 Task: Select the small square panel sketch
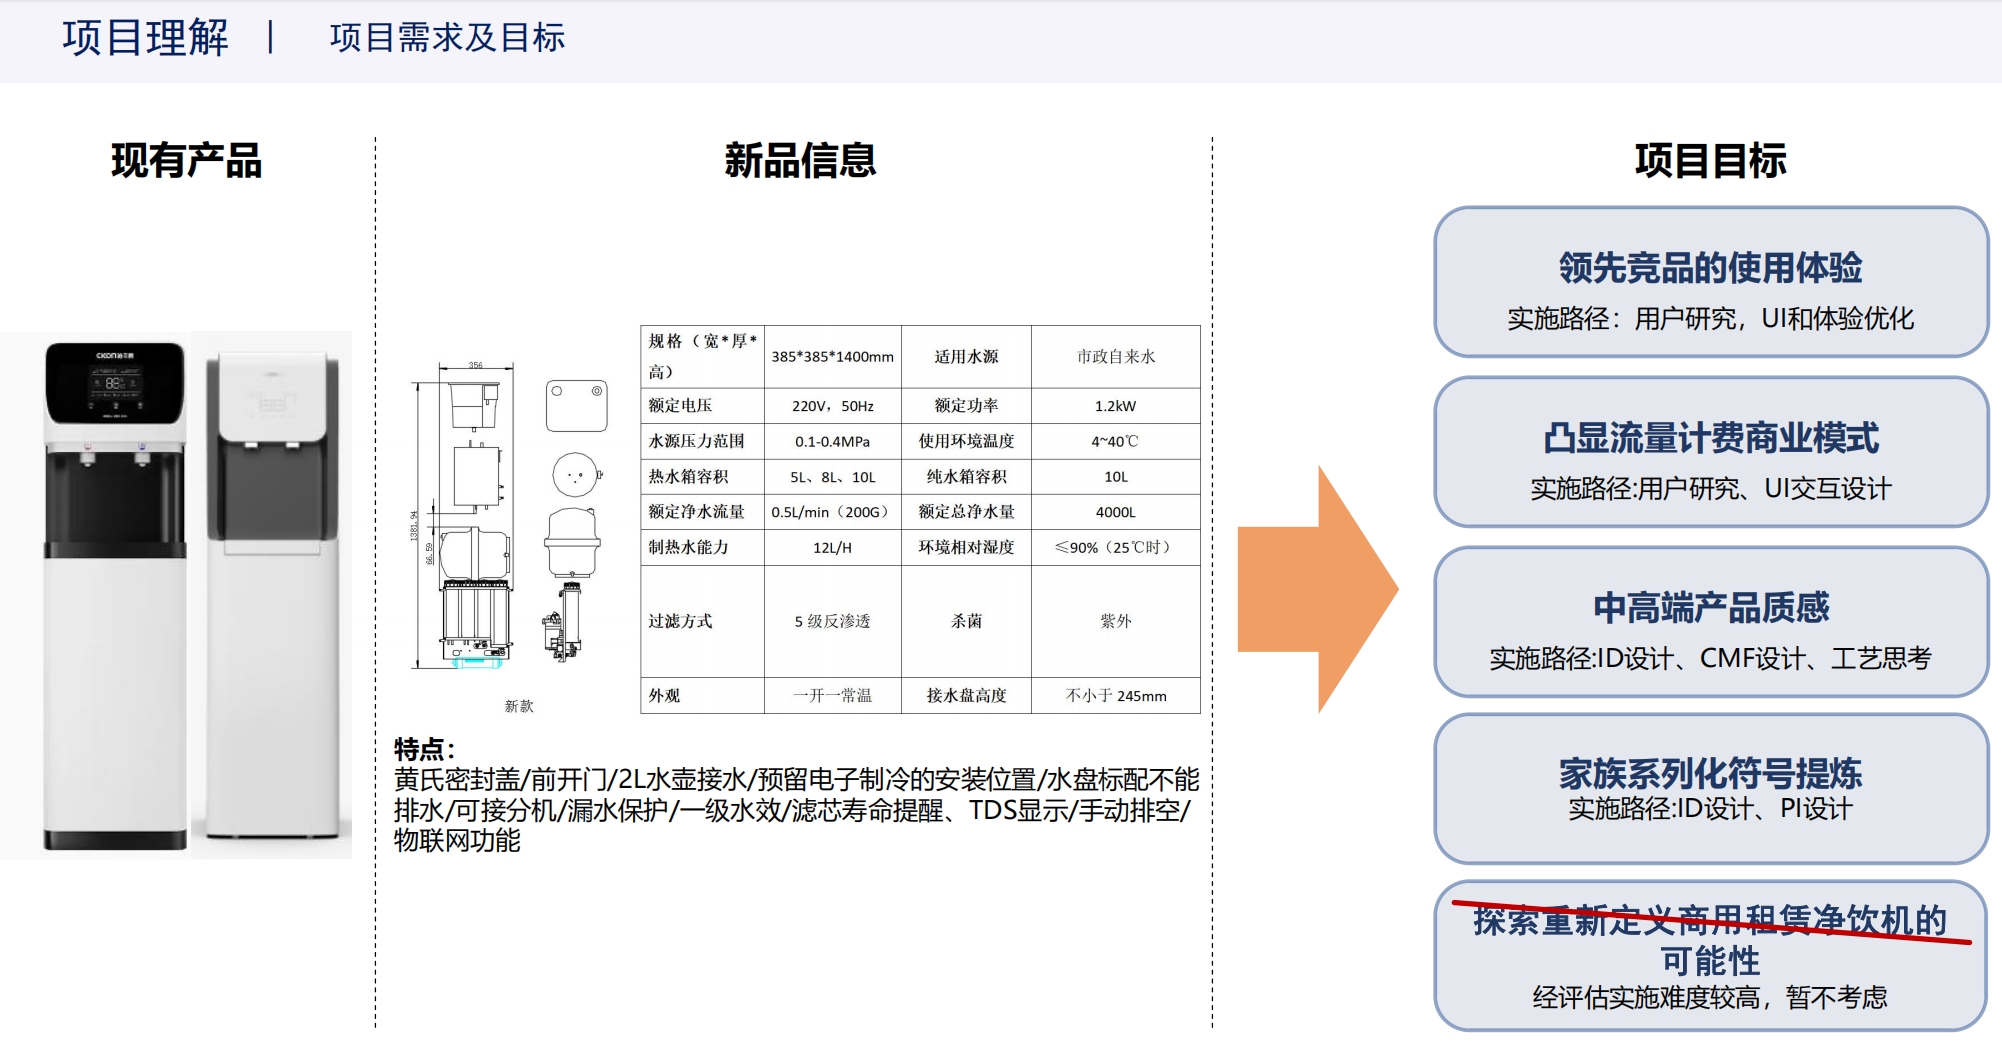click(x=577, y=405)
